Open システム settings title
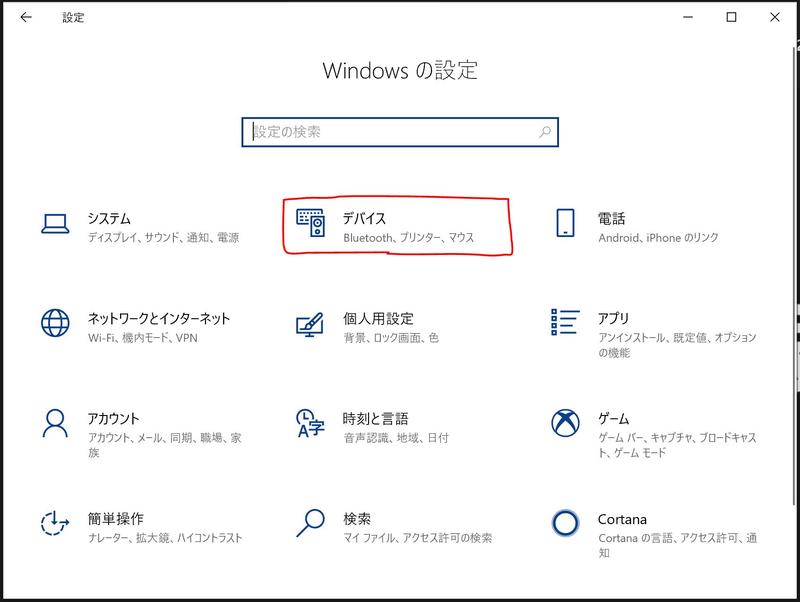This screenshot has width=800, height=602. pos(109,218)
